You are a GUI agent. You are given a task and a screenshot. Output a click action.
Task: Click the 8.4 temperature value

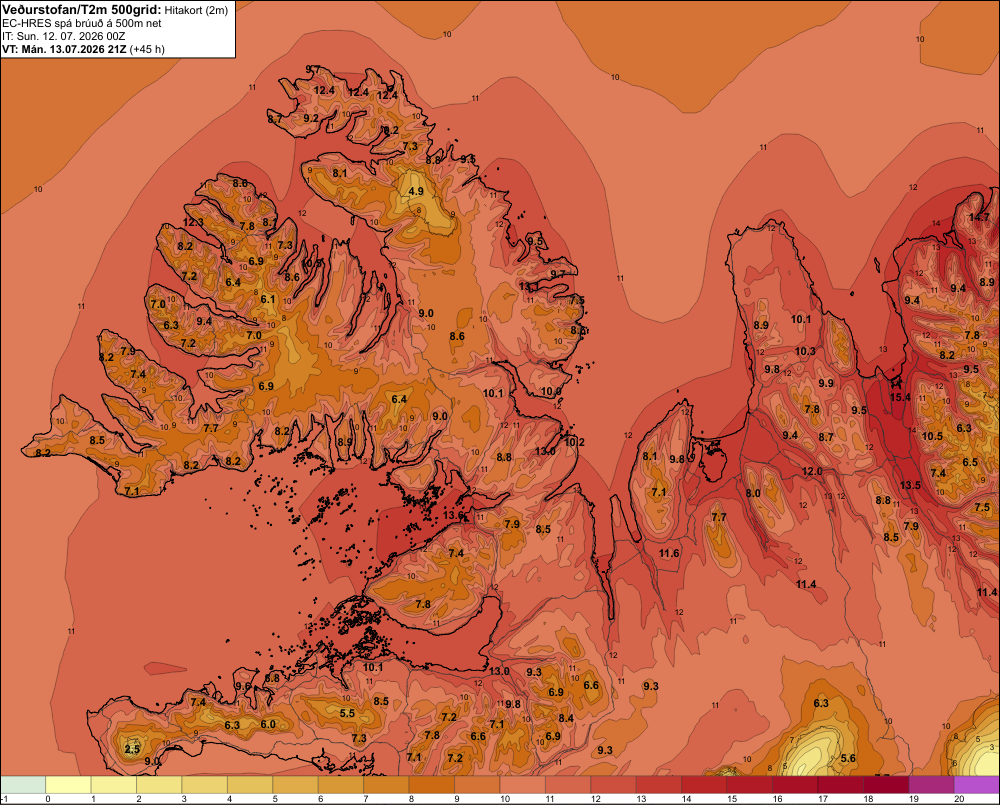tap(566, 718)
